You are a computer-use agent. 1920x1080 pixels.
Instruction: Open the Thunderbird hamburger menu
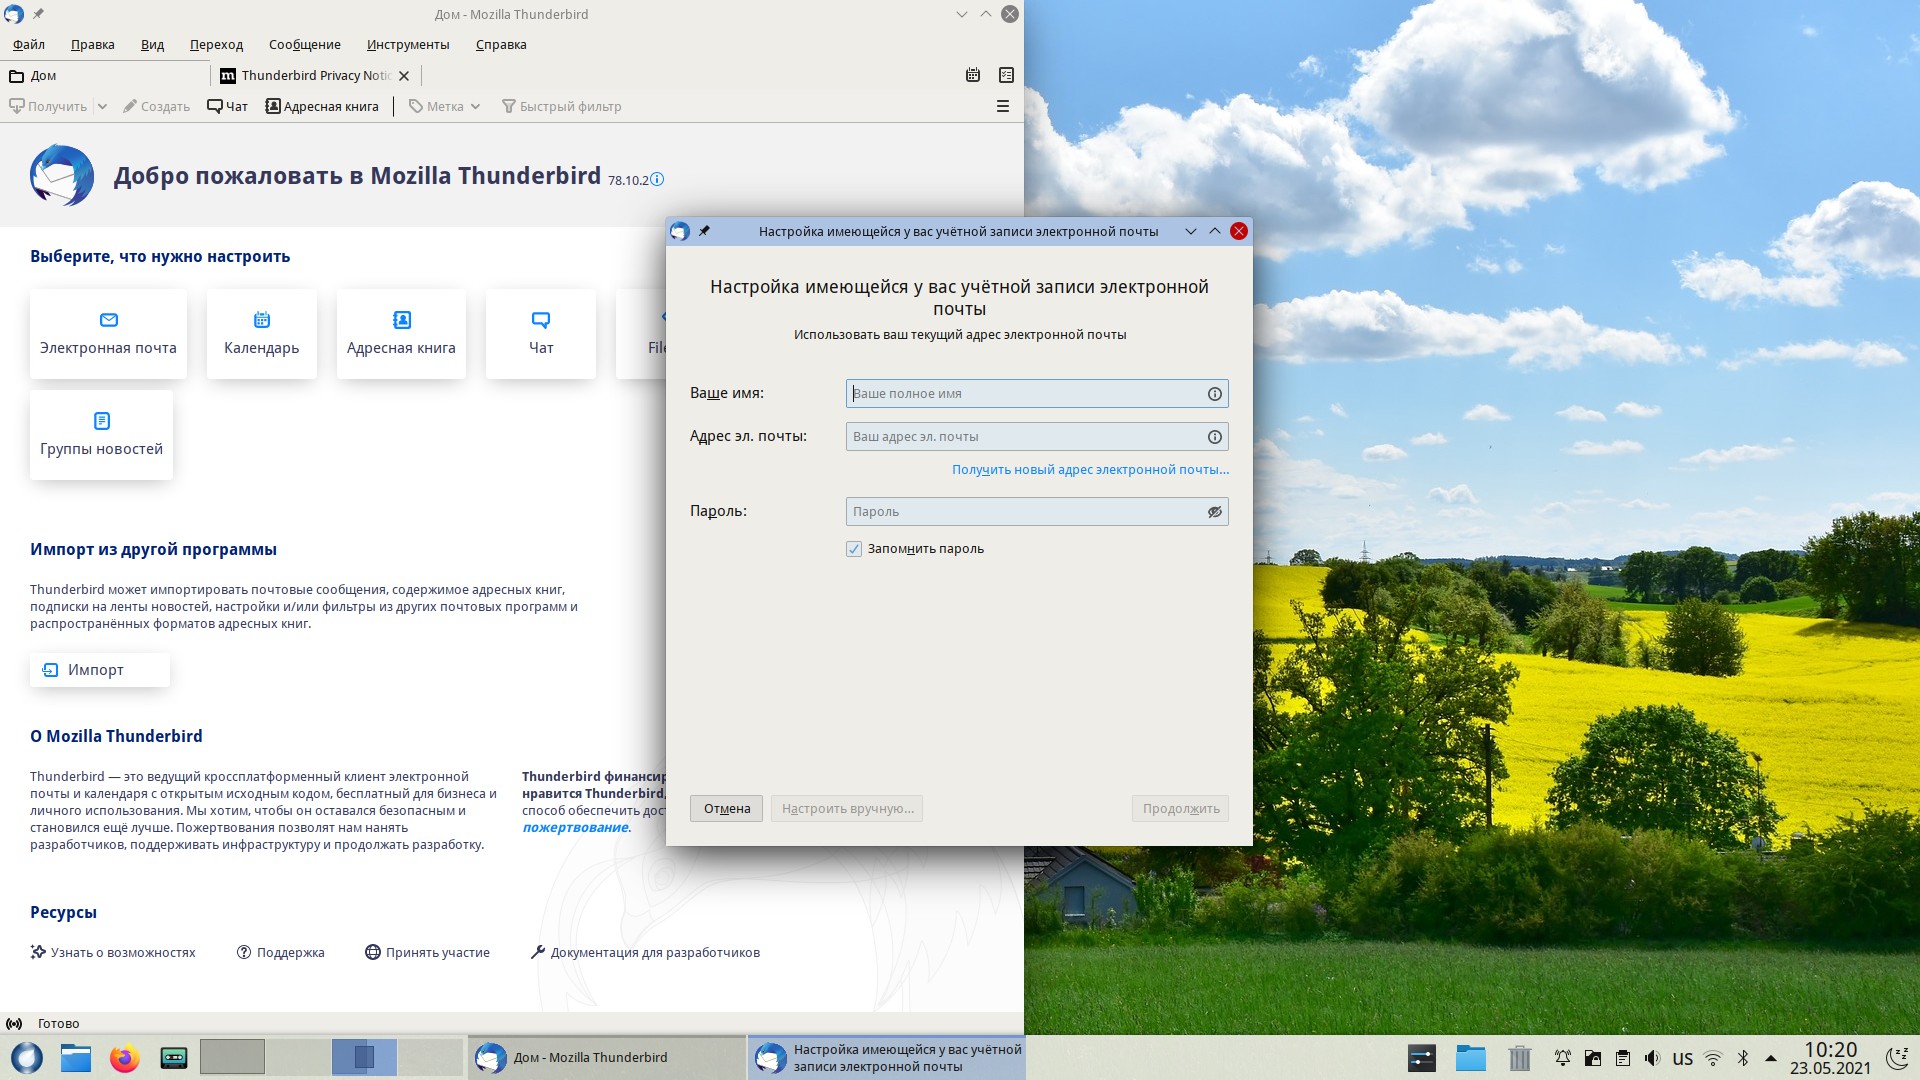tap(1002, 106)
